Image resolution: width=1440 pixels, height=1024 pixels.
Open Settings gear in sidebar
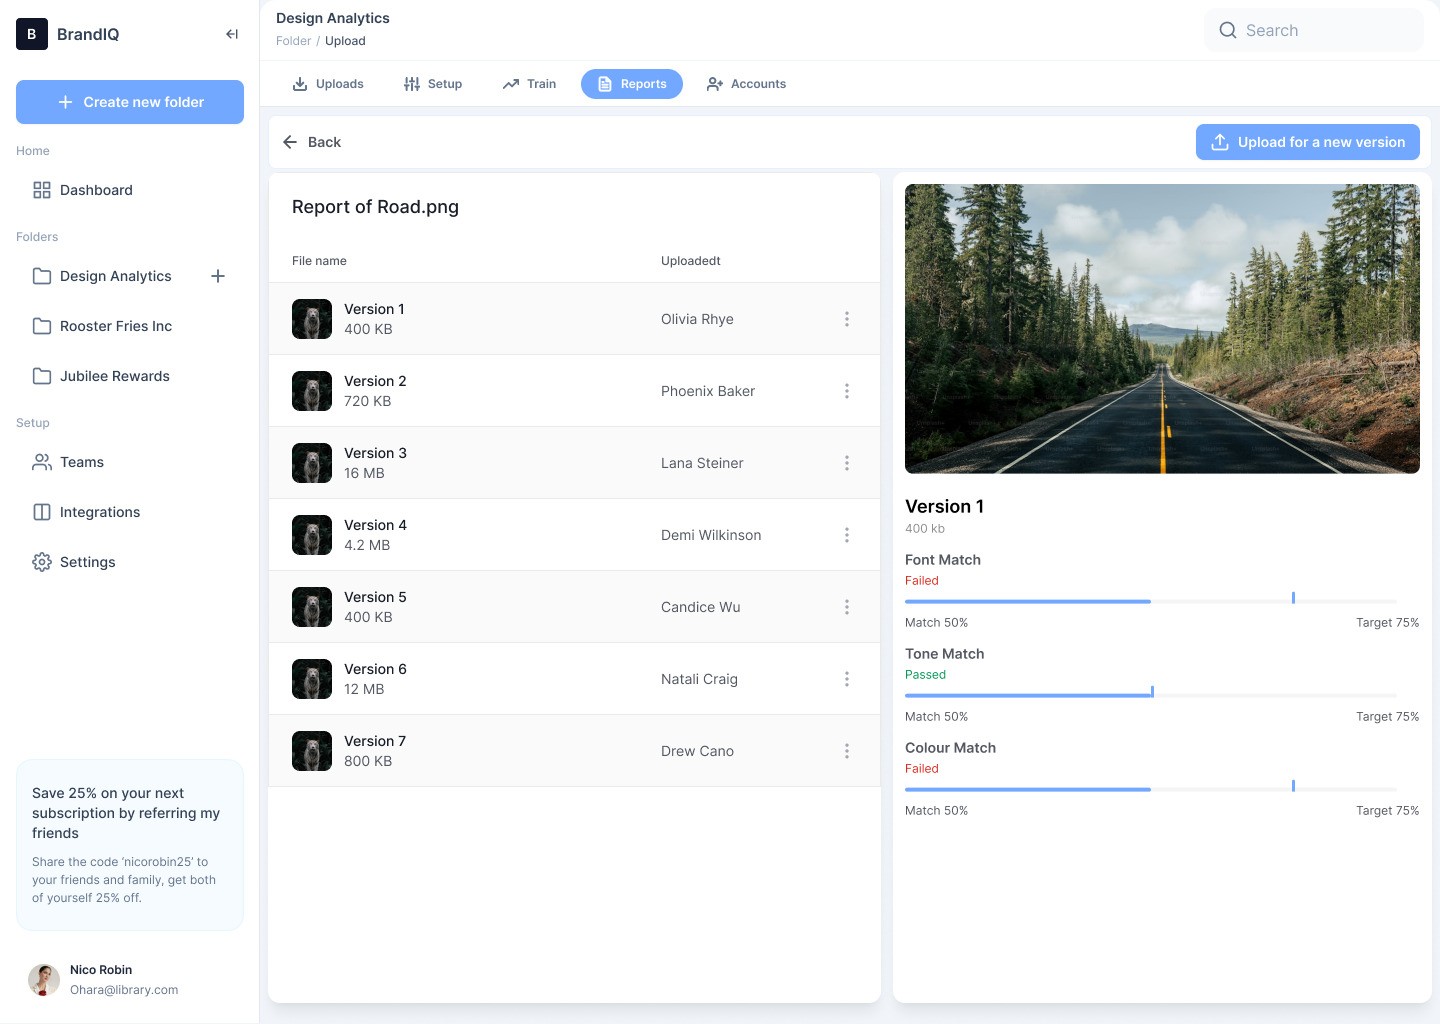pos(42,562)
